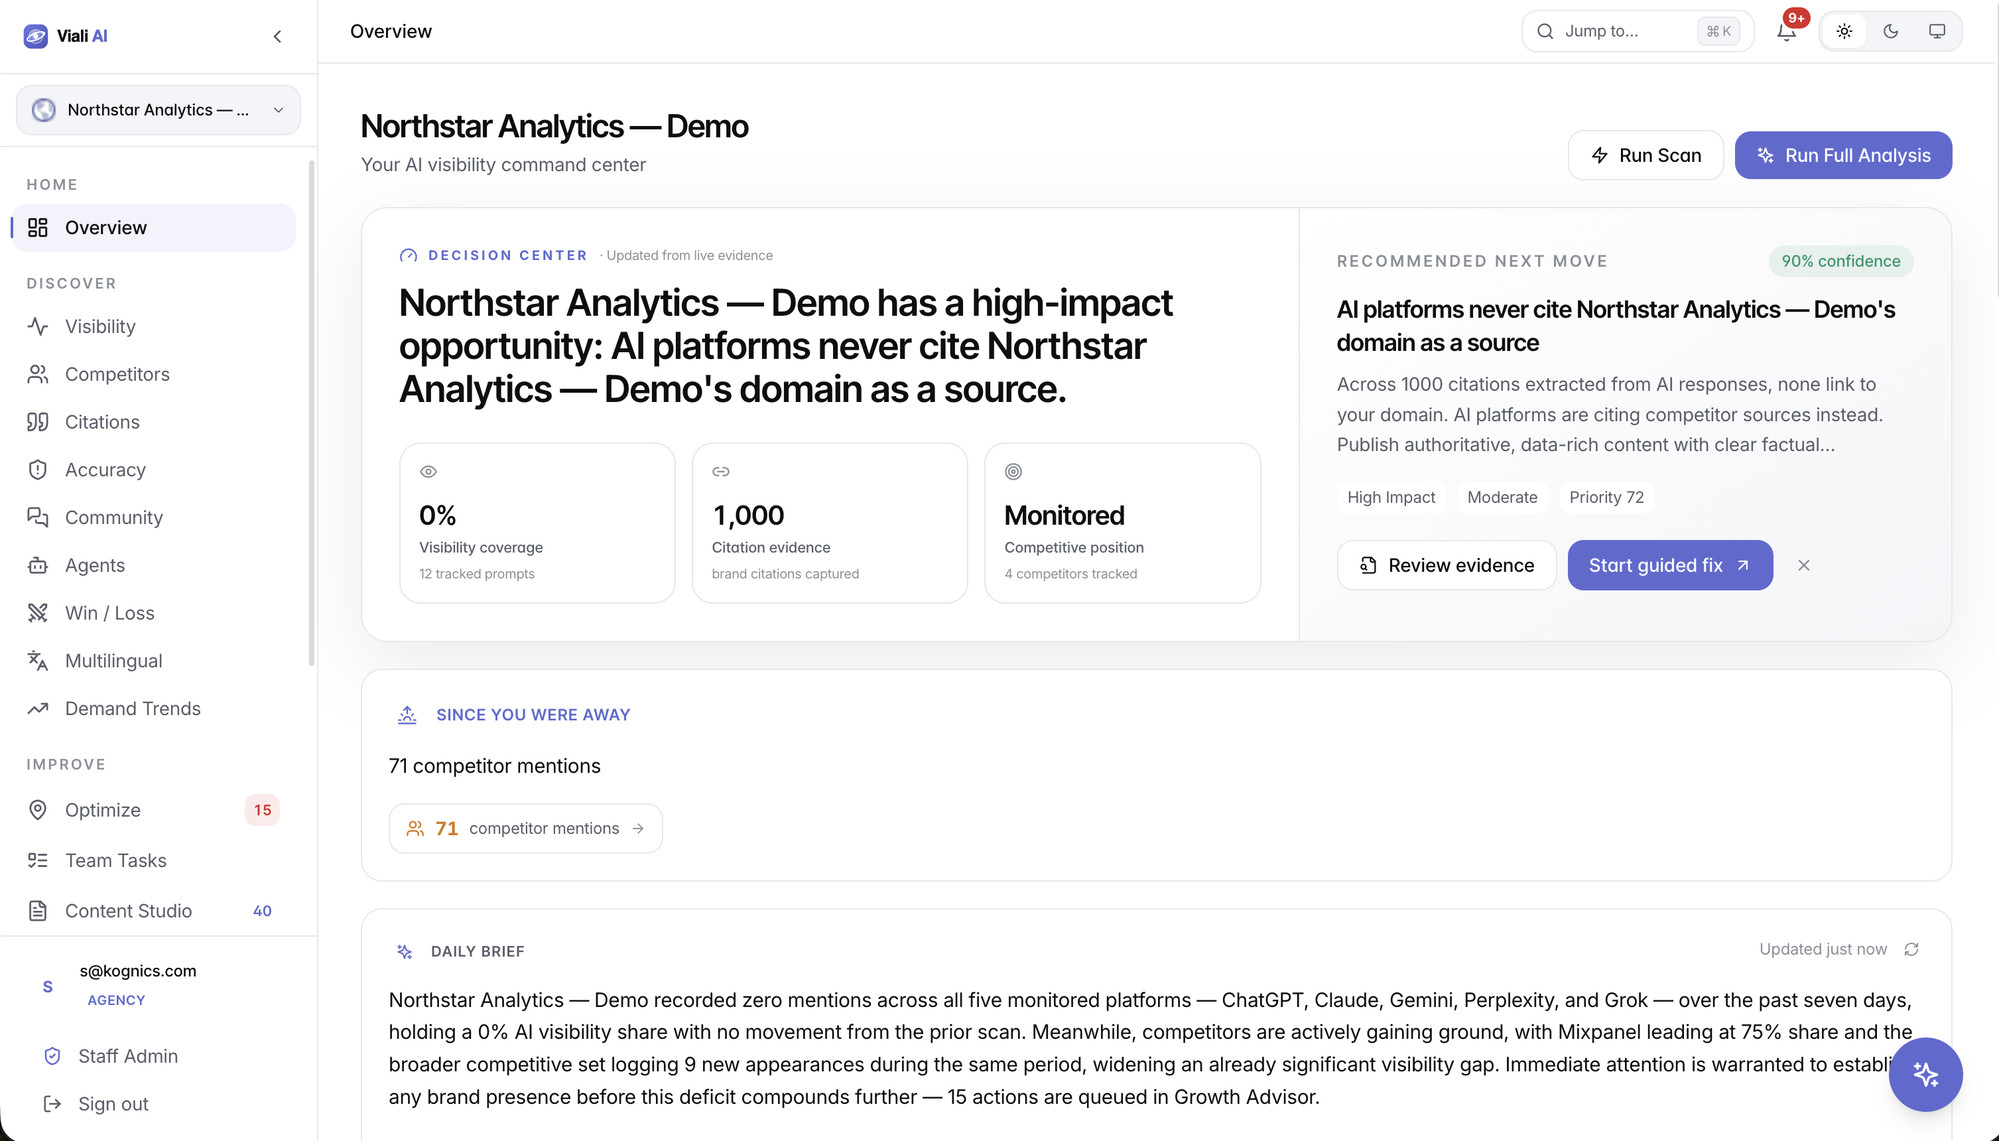Open the Accuracy page
Screen dimensions: 1999x1141
154,470
